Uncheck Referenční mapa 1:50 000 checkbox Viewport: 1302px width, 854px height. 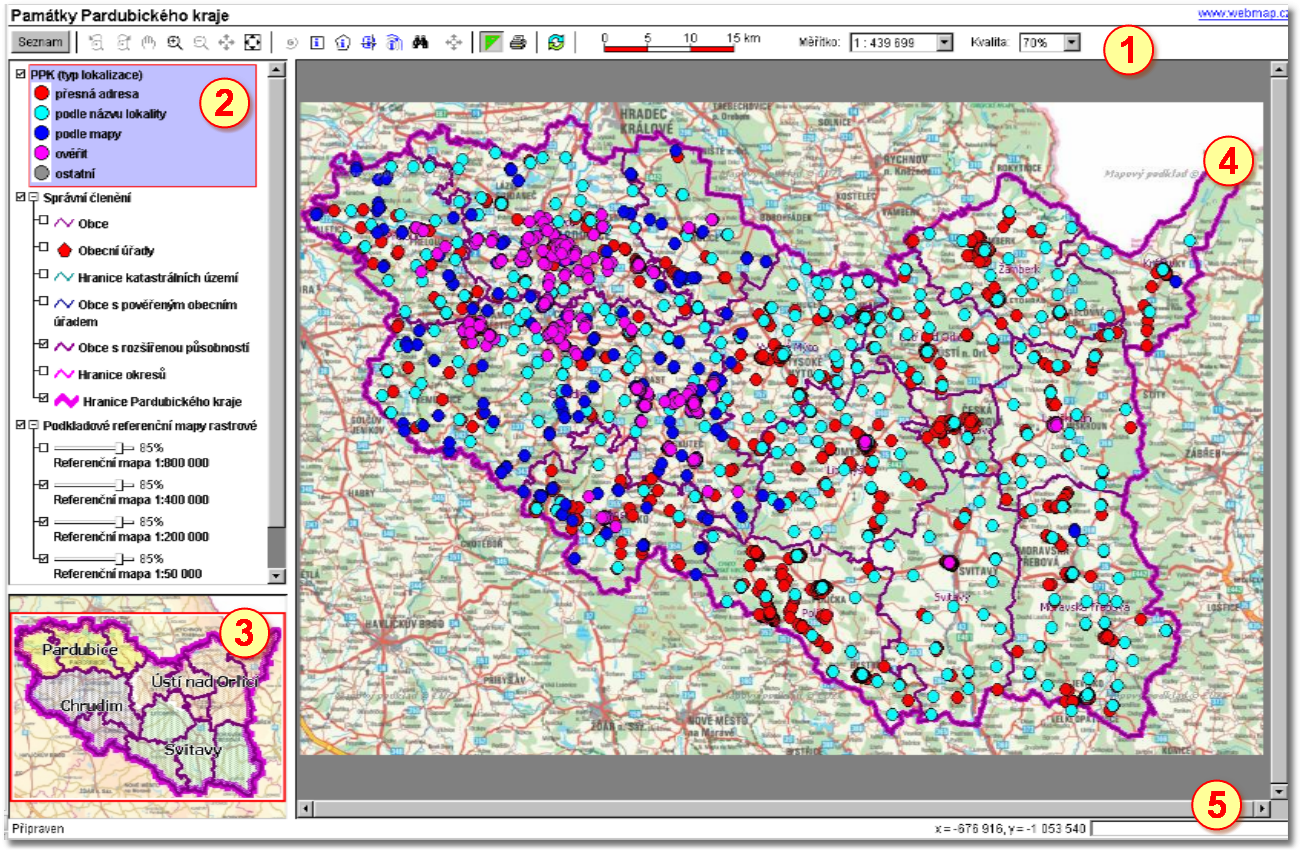click(43, 558)
